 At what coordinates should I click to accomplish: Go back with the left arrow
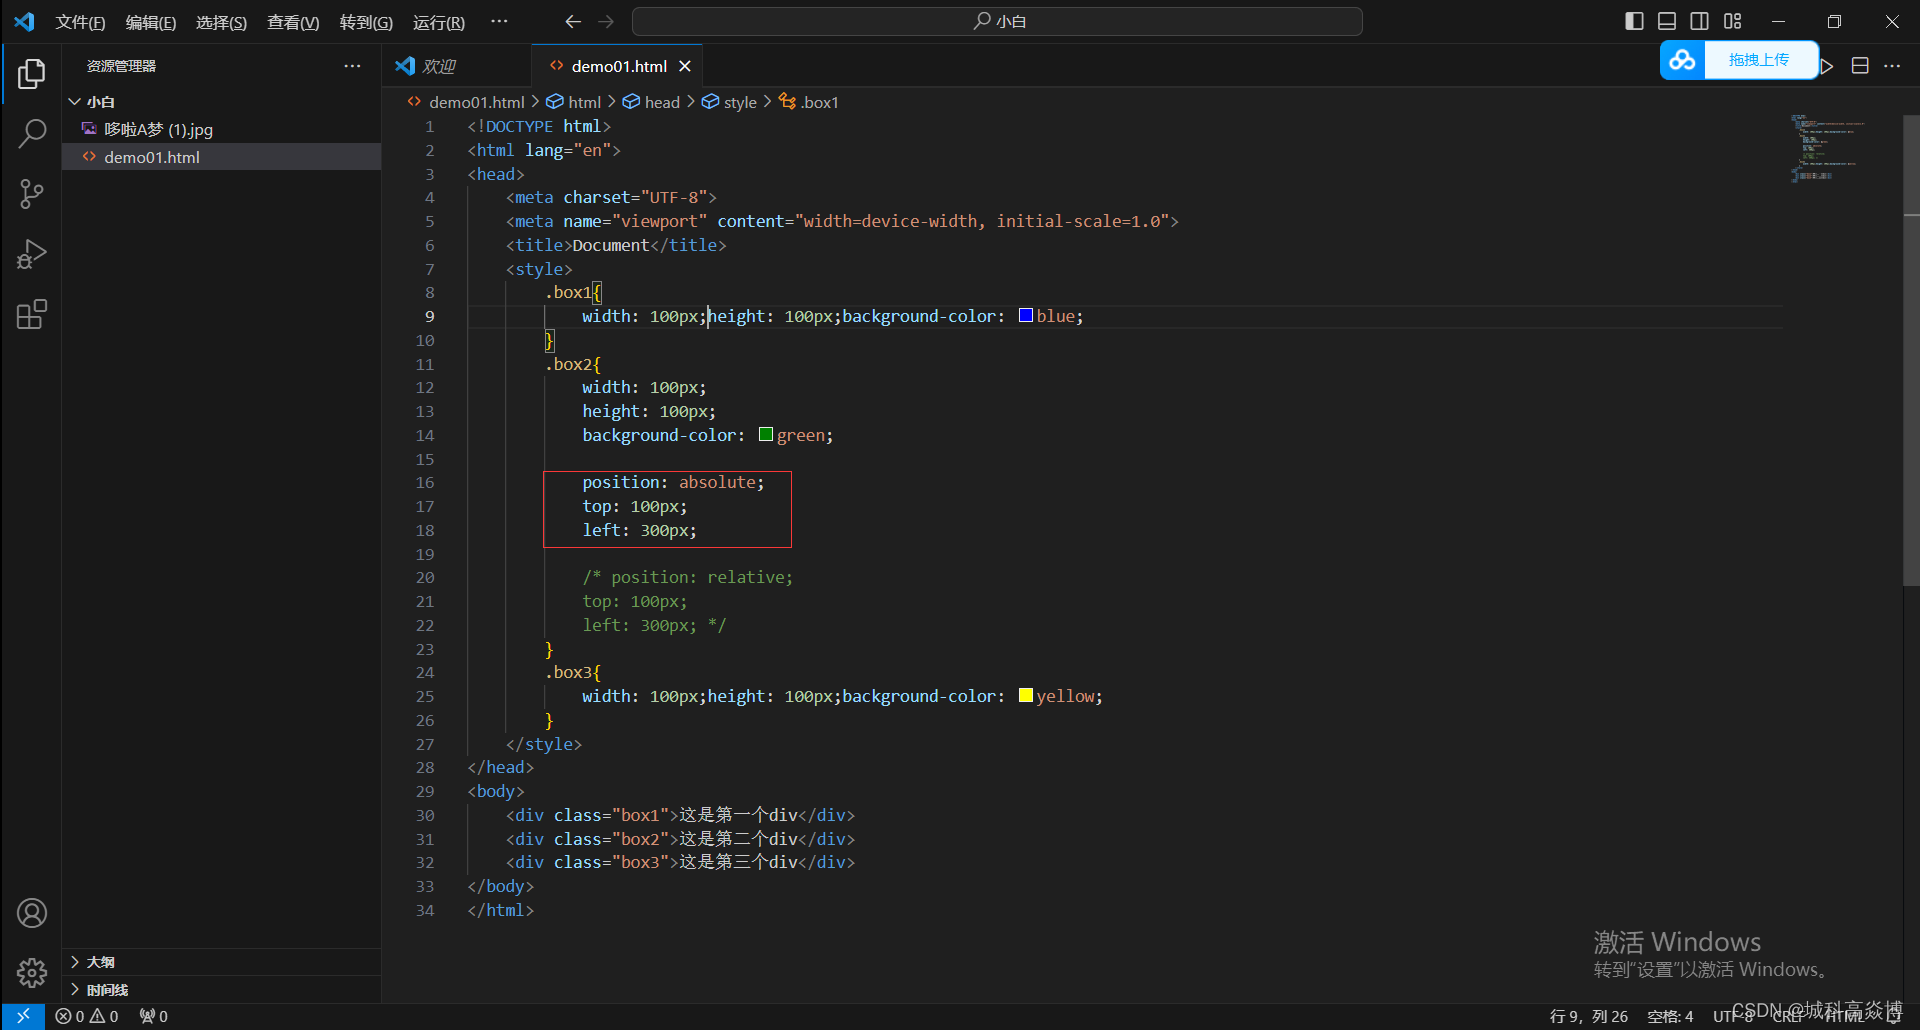(573, 21)
